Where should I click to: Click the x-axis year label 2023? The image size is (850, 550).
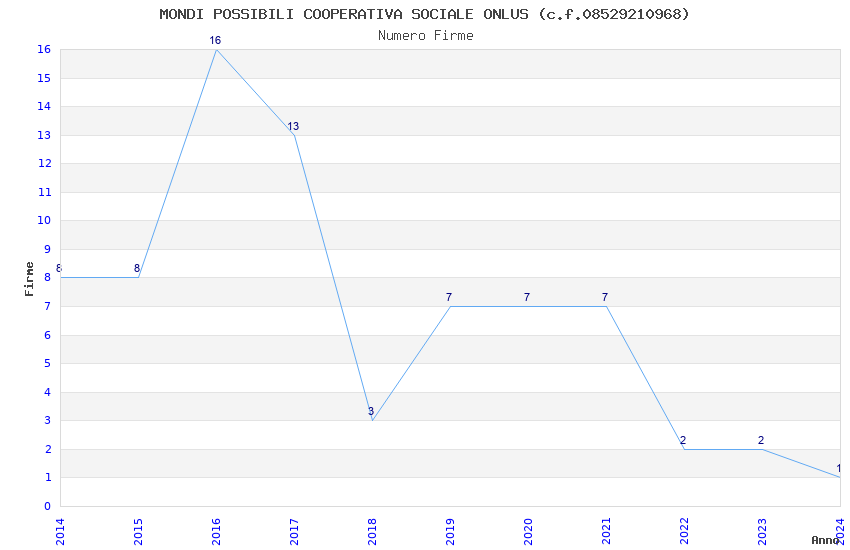coord(763,532)
